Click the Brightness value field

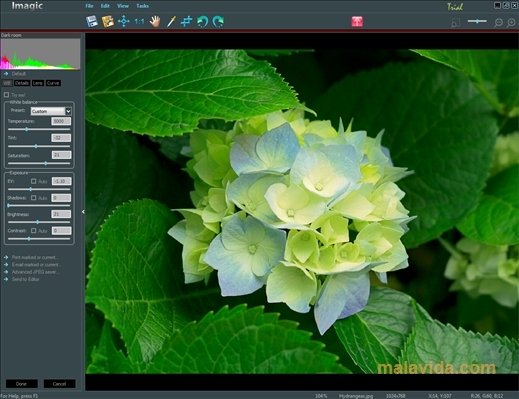coord(61,214)
